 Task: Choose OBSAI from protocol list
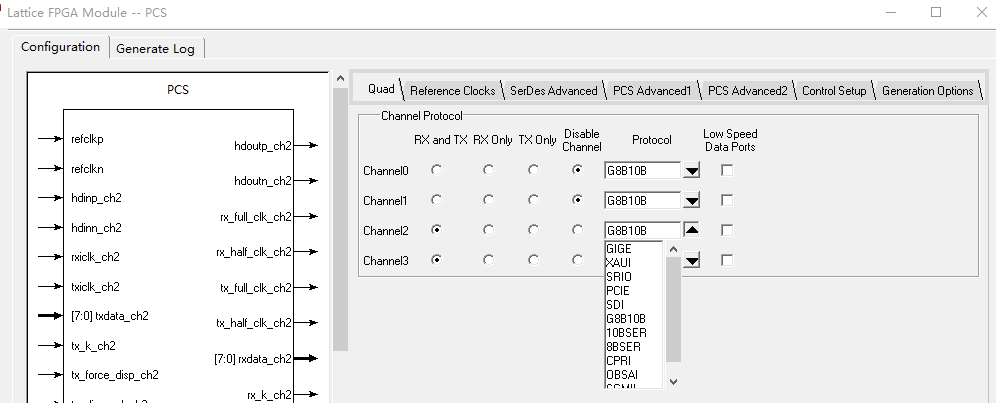coord(634,374)
